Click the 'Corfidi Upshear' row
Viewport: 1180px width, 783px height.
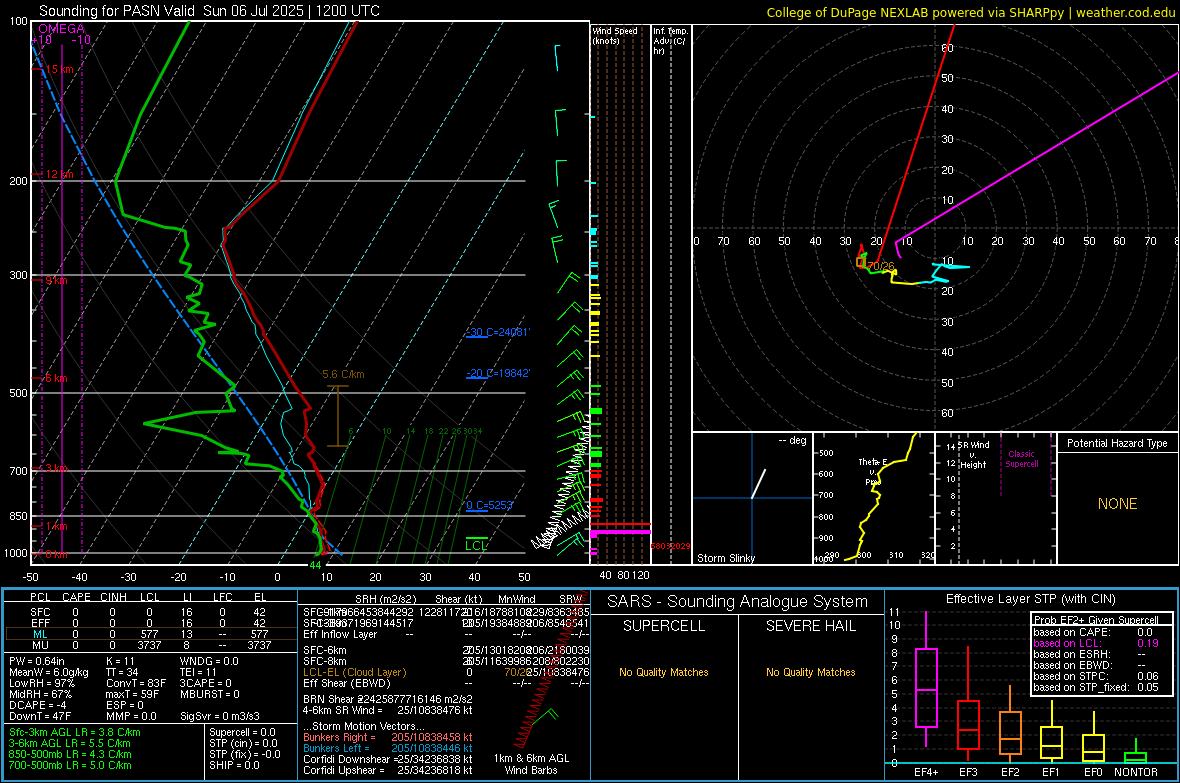point(388,770)
